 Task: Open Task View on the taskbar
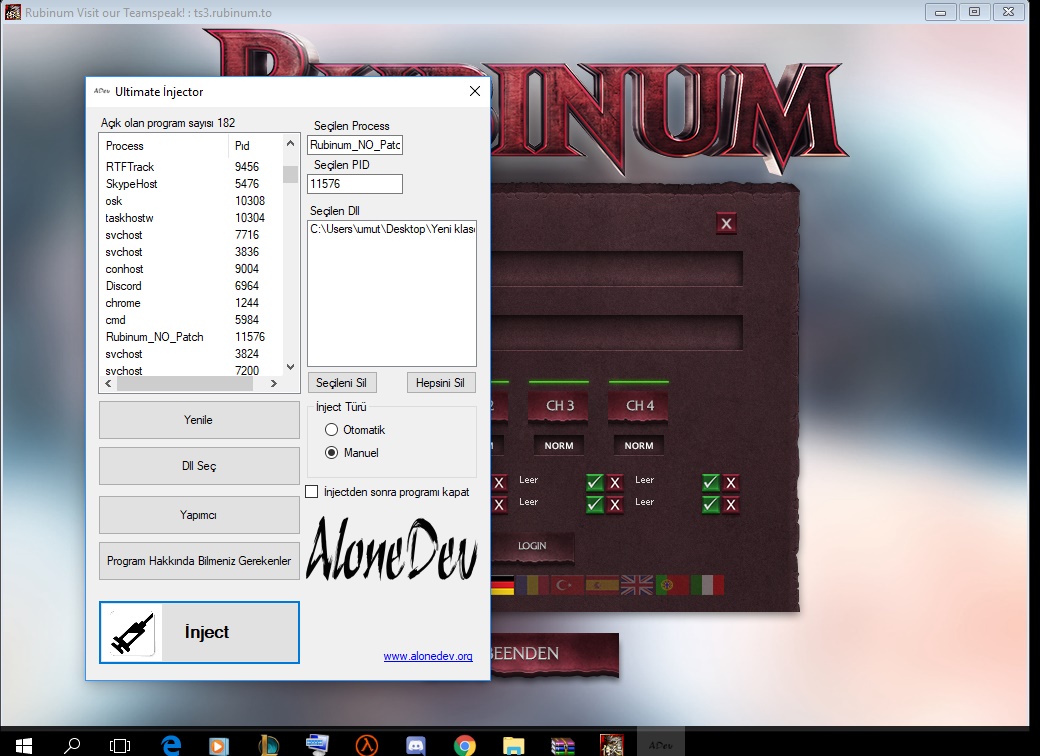[x=119, y=745]
